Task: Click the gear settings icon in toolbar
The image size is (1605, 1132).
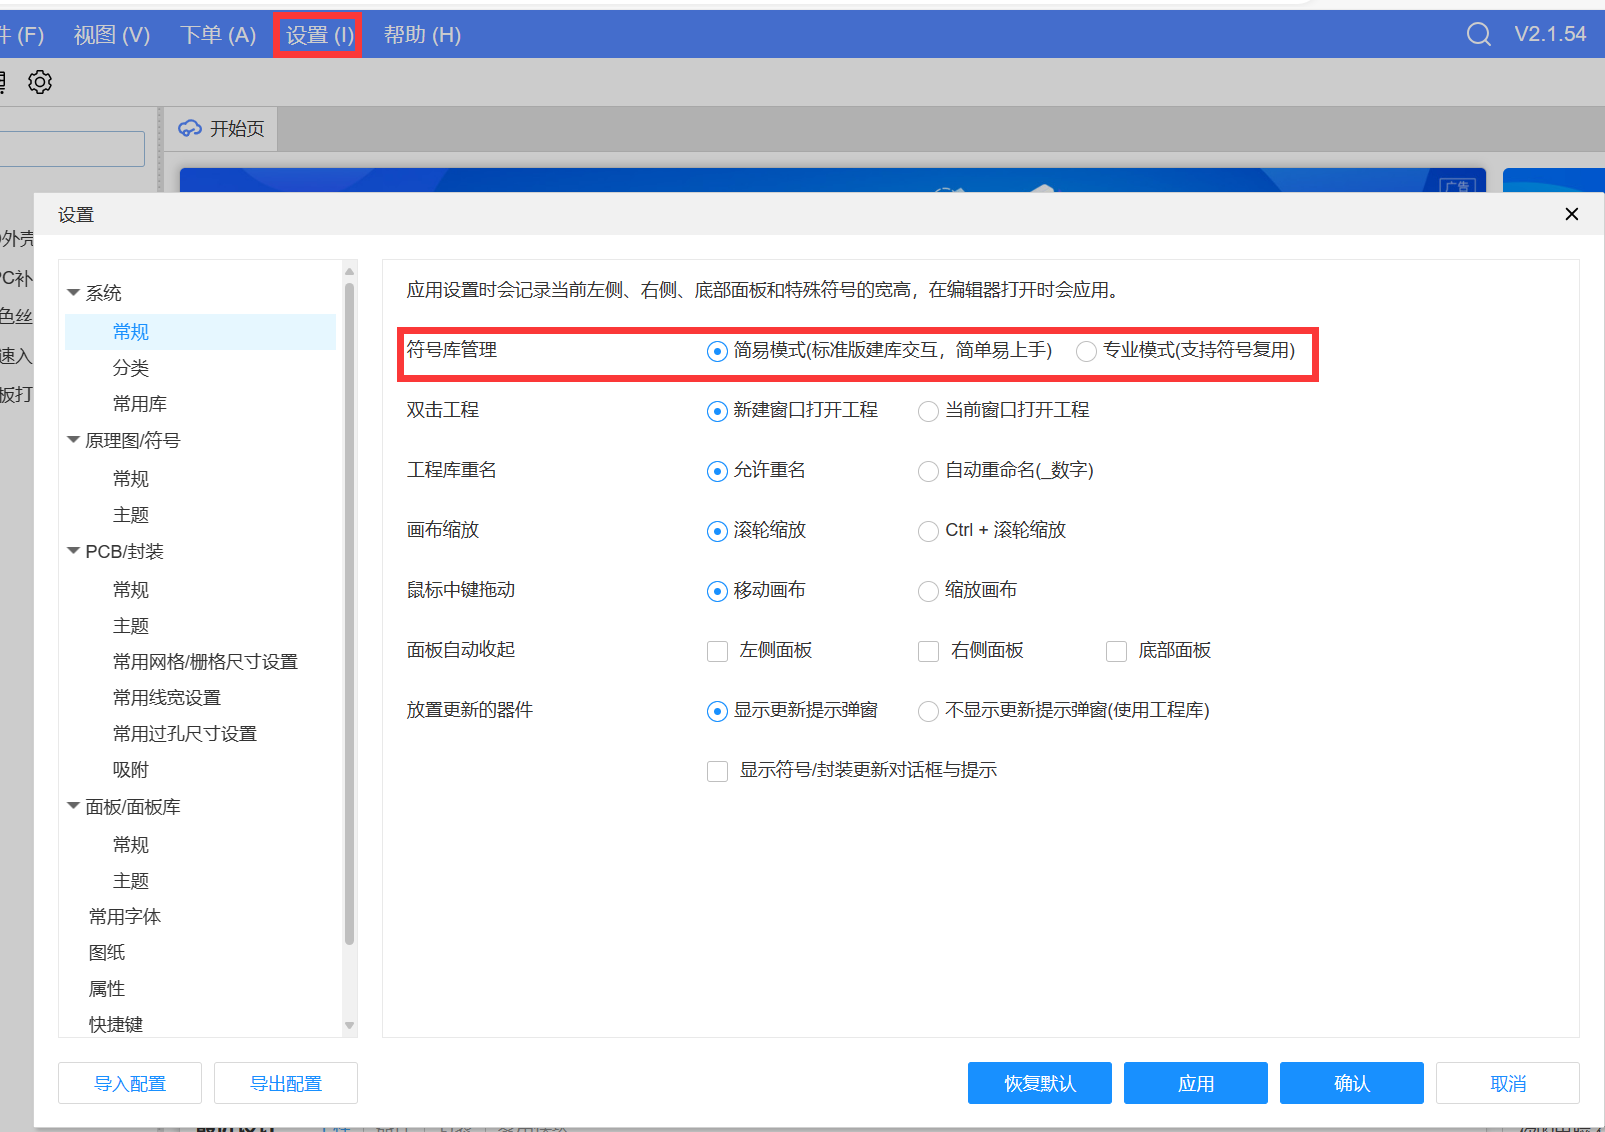Action: pyautogui.click(x=40, y=82)
